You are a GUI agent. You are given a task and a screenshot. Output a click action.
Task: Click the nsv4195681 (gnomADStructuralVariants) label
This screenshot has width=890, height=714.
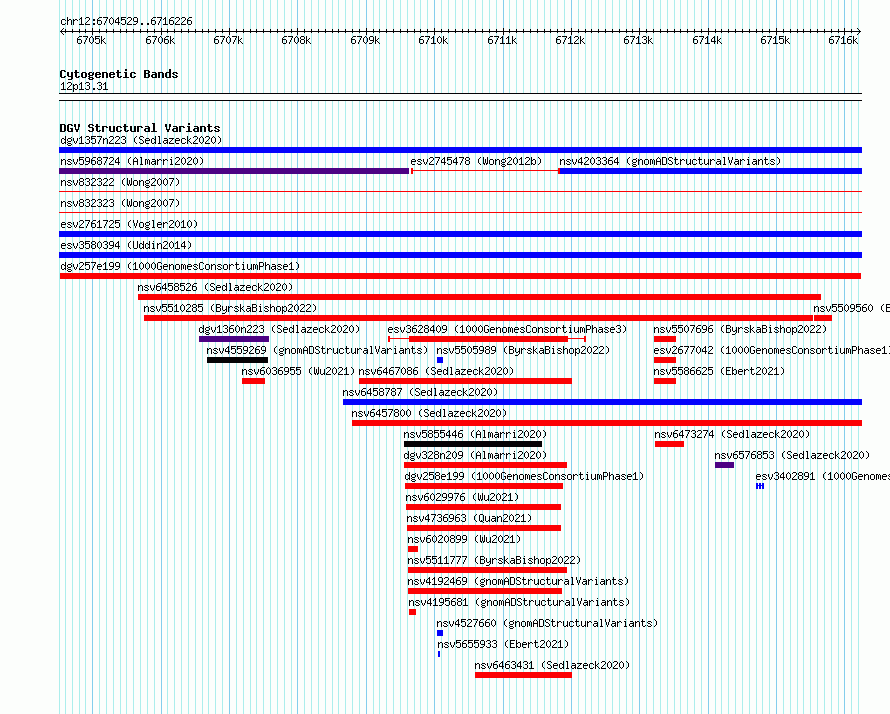click(519, 602)
